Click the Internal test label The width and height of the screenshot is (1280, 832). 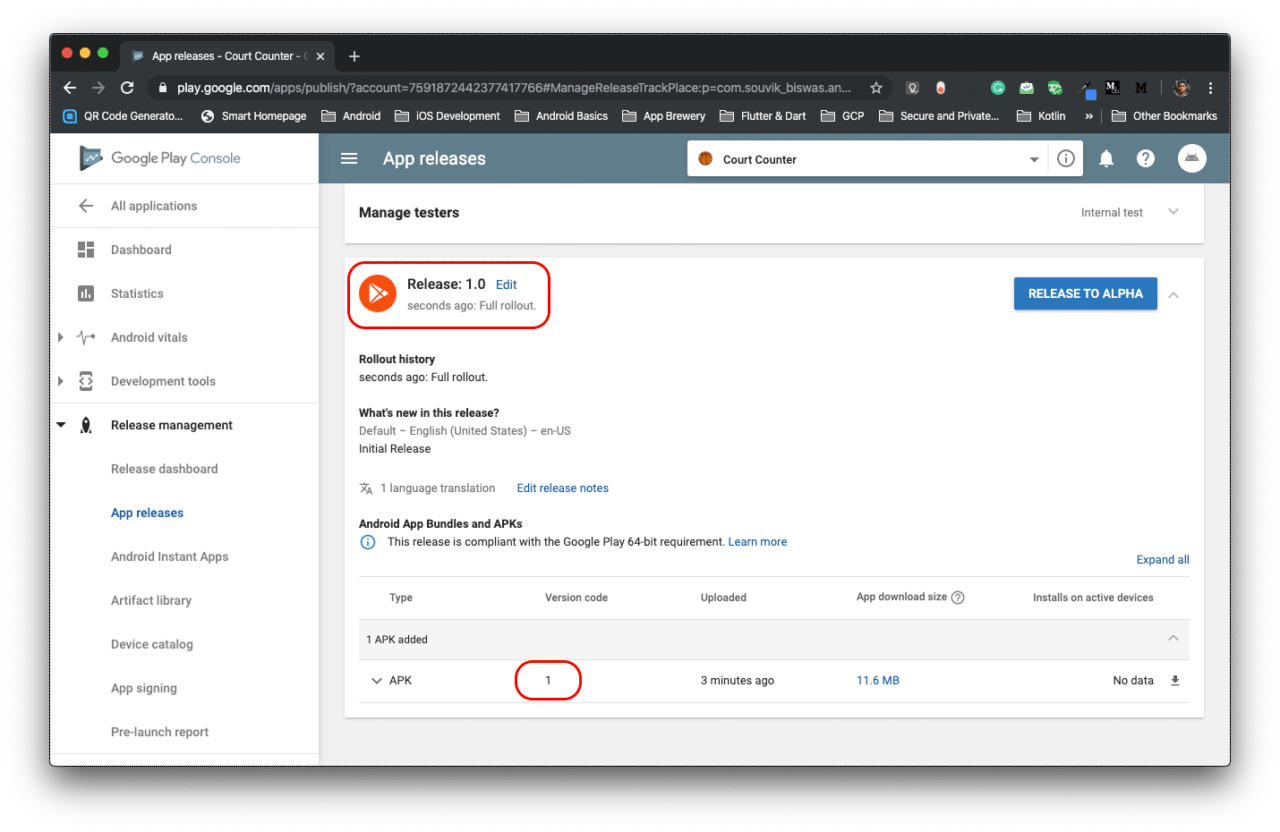tap(1112, 213)
